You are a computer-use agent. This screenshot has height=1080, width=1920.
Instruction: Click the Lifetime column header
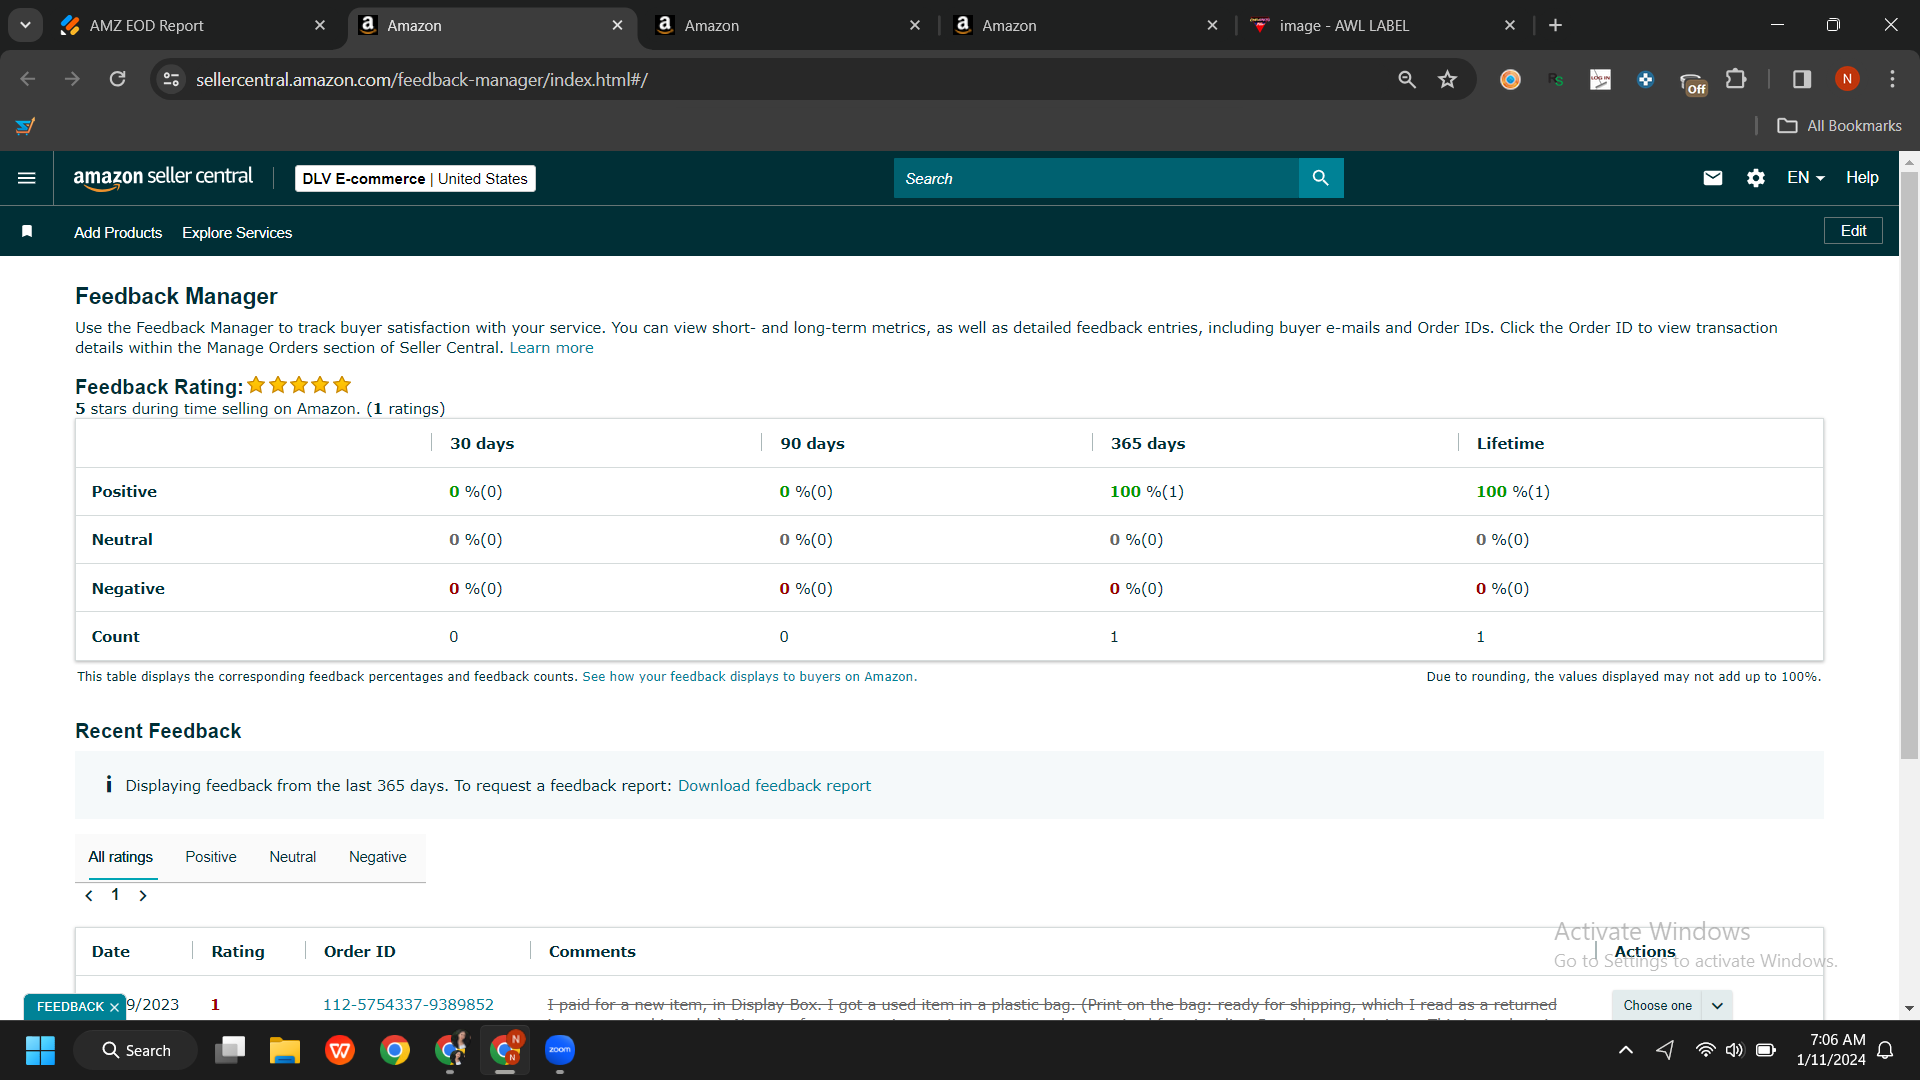pos(1510,444)
